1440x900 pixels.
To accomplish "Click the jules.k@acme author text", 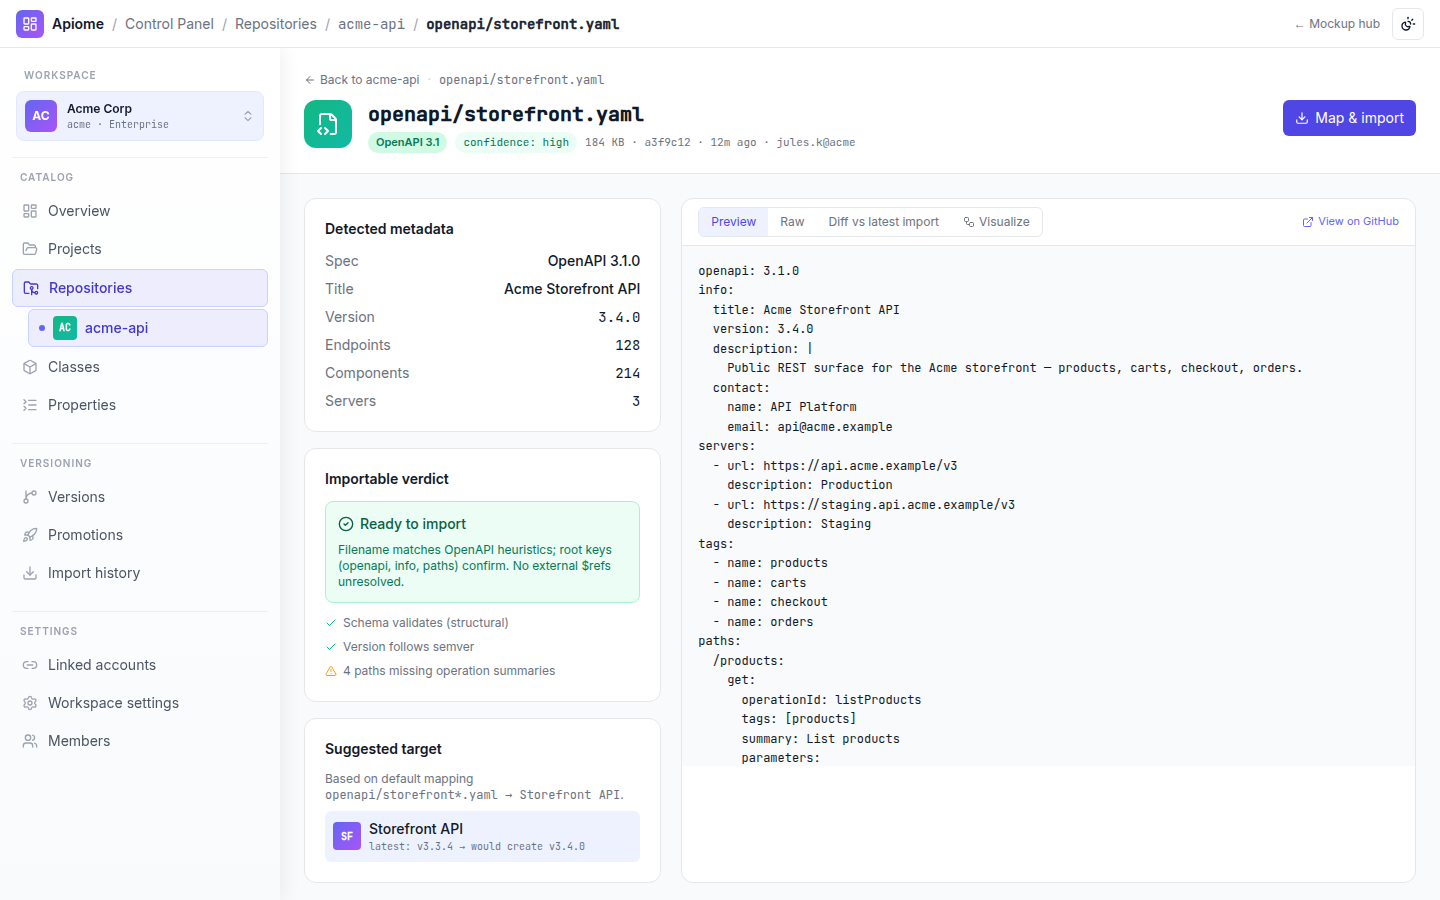I will [x=816, y=143].
